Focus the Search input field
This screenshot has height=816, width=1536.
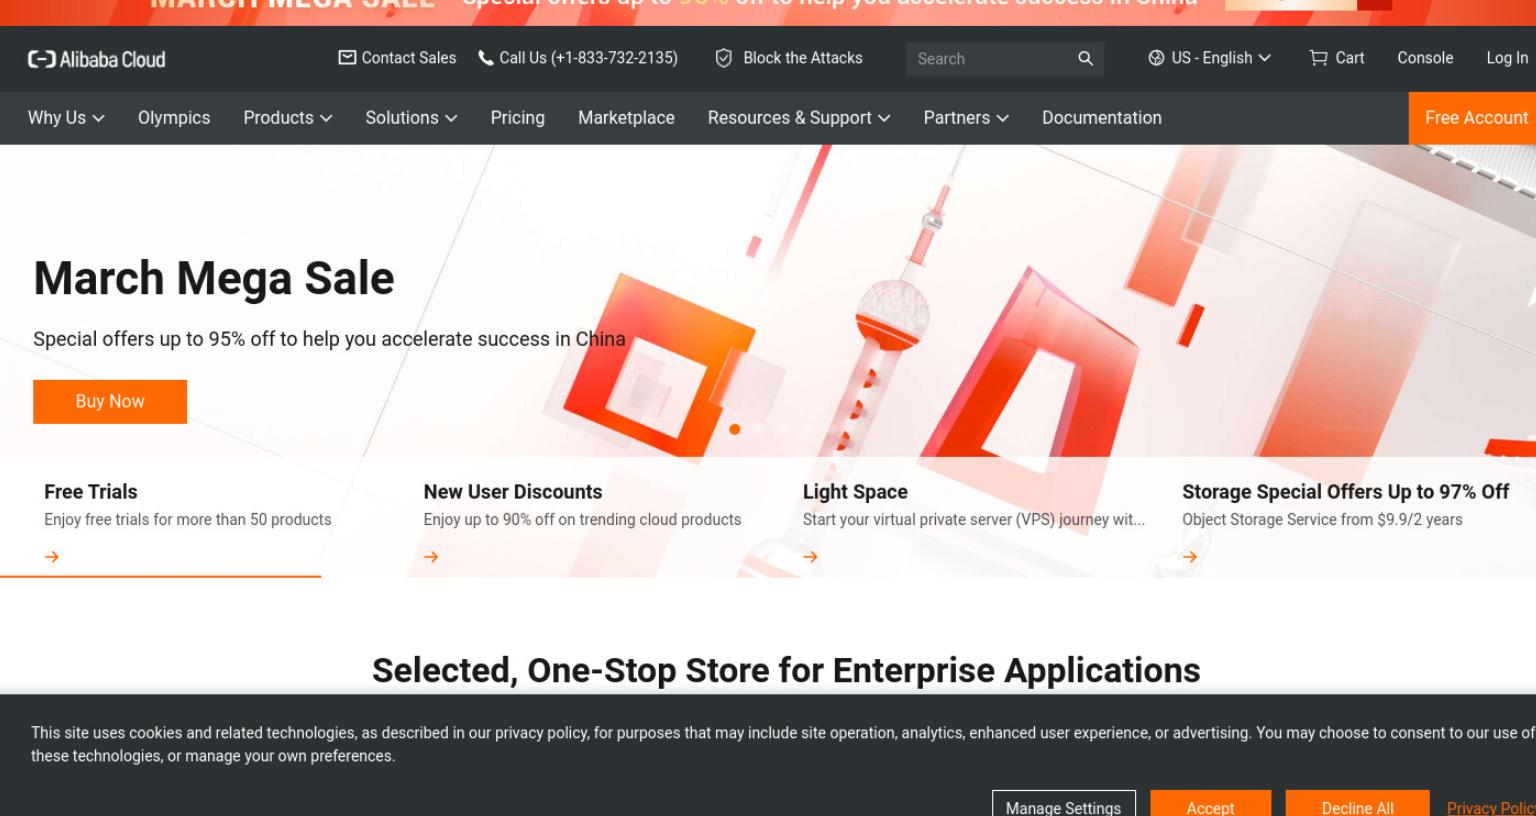(990, 59)
